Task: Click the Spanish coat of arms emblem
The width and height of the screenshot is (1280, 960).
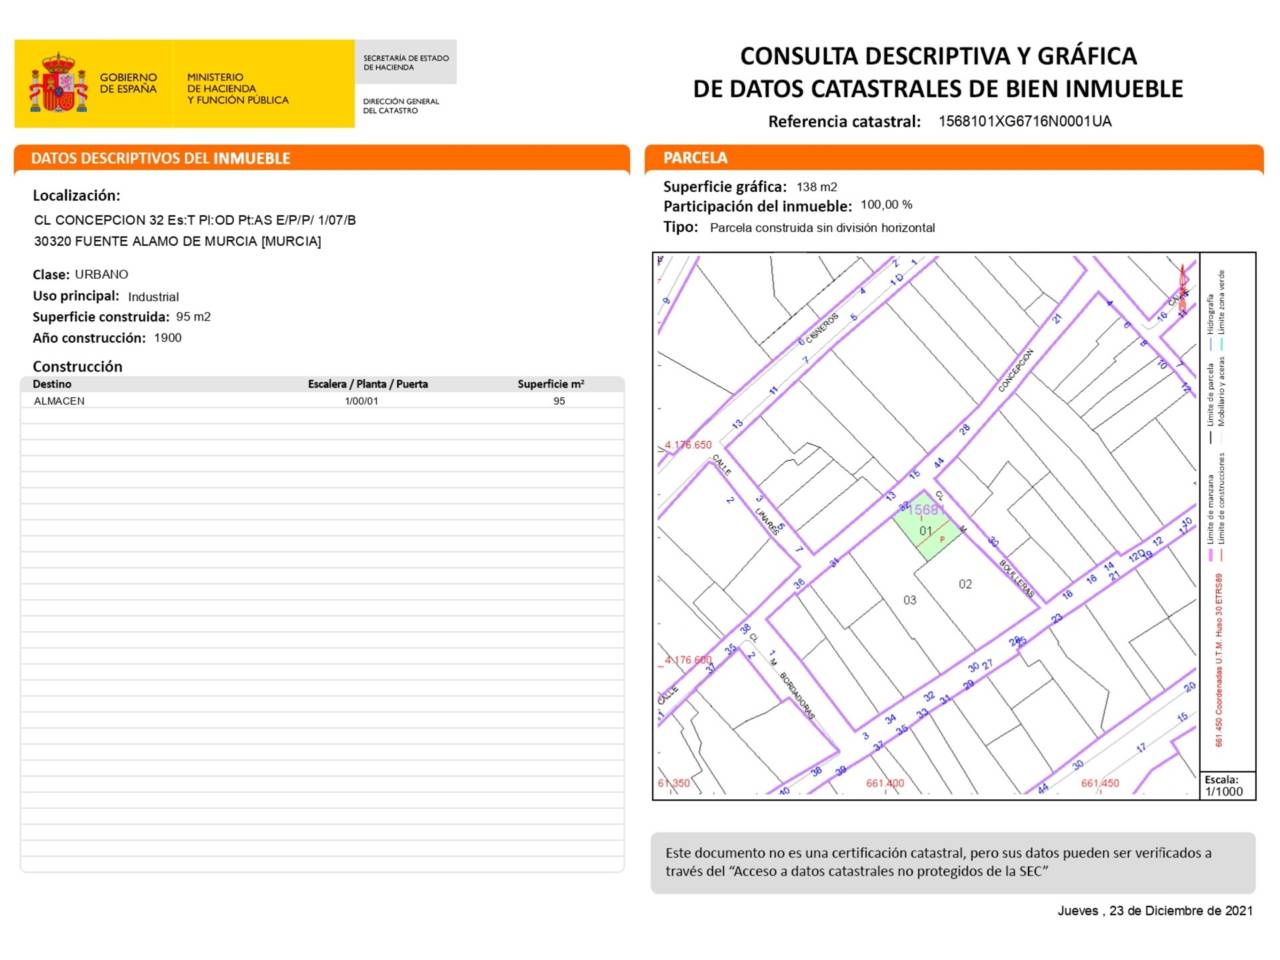Action: tap(58, 84)
